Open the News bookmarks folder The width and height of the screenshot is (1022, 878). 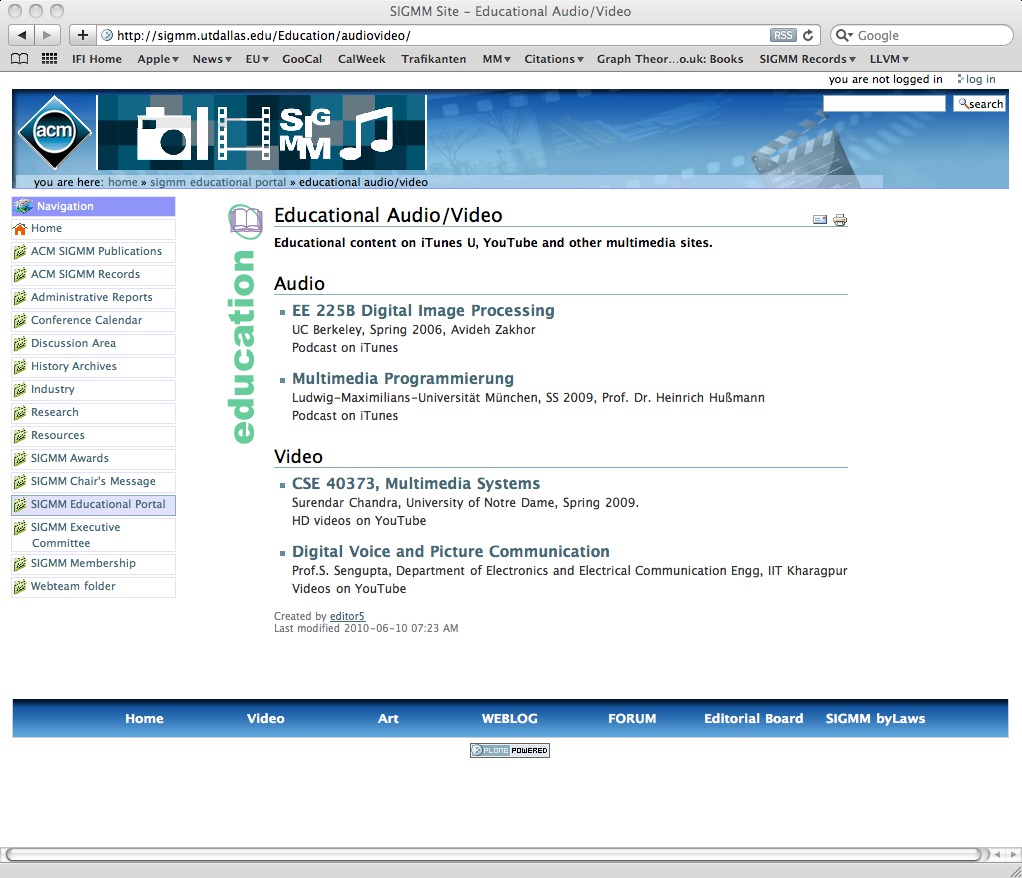pyautogui.click(x=212, y=59)
